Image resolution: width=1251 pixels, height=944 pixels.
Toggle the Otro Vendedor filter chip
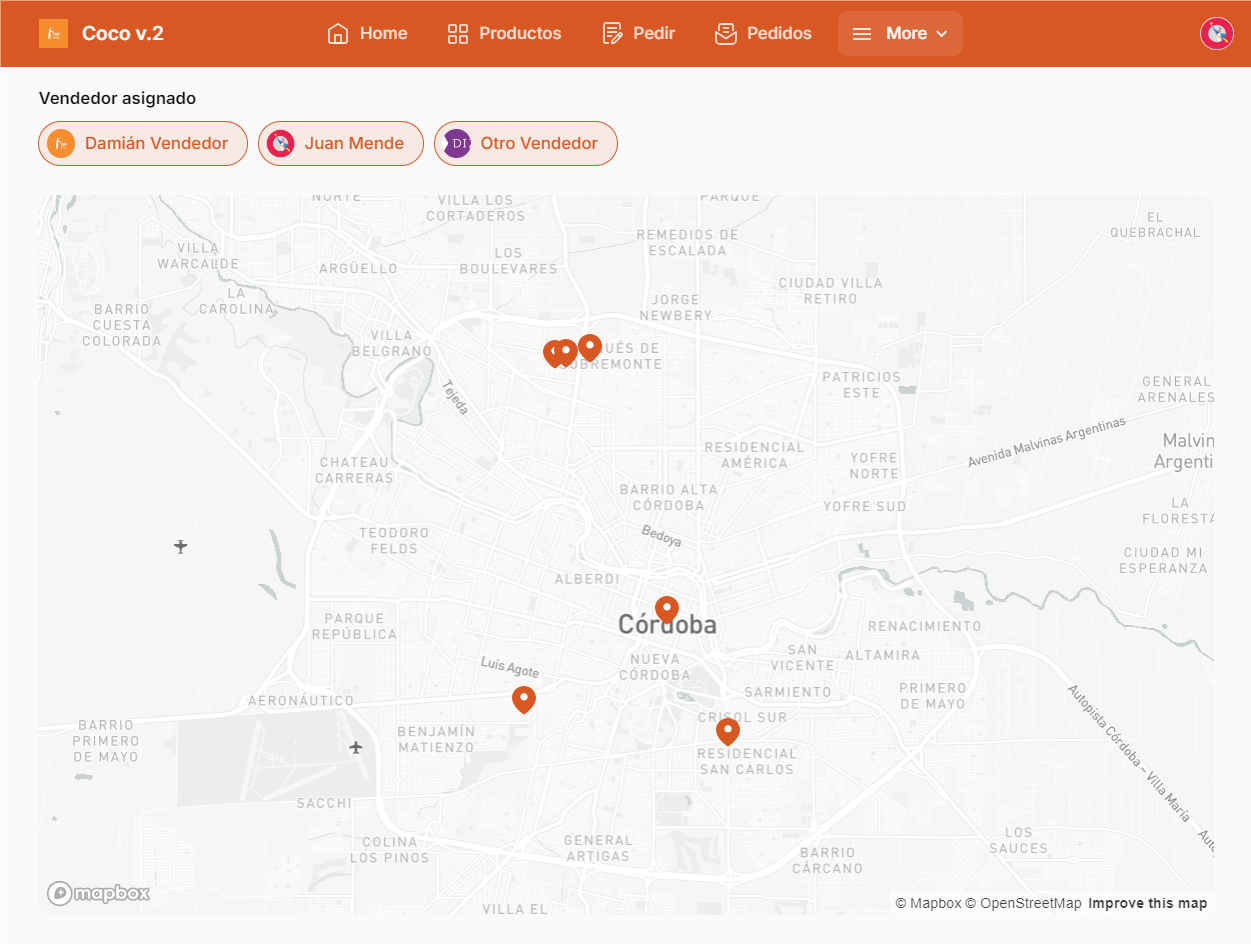point(525,143)
